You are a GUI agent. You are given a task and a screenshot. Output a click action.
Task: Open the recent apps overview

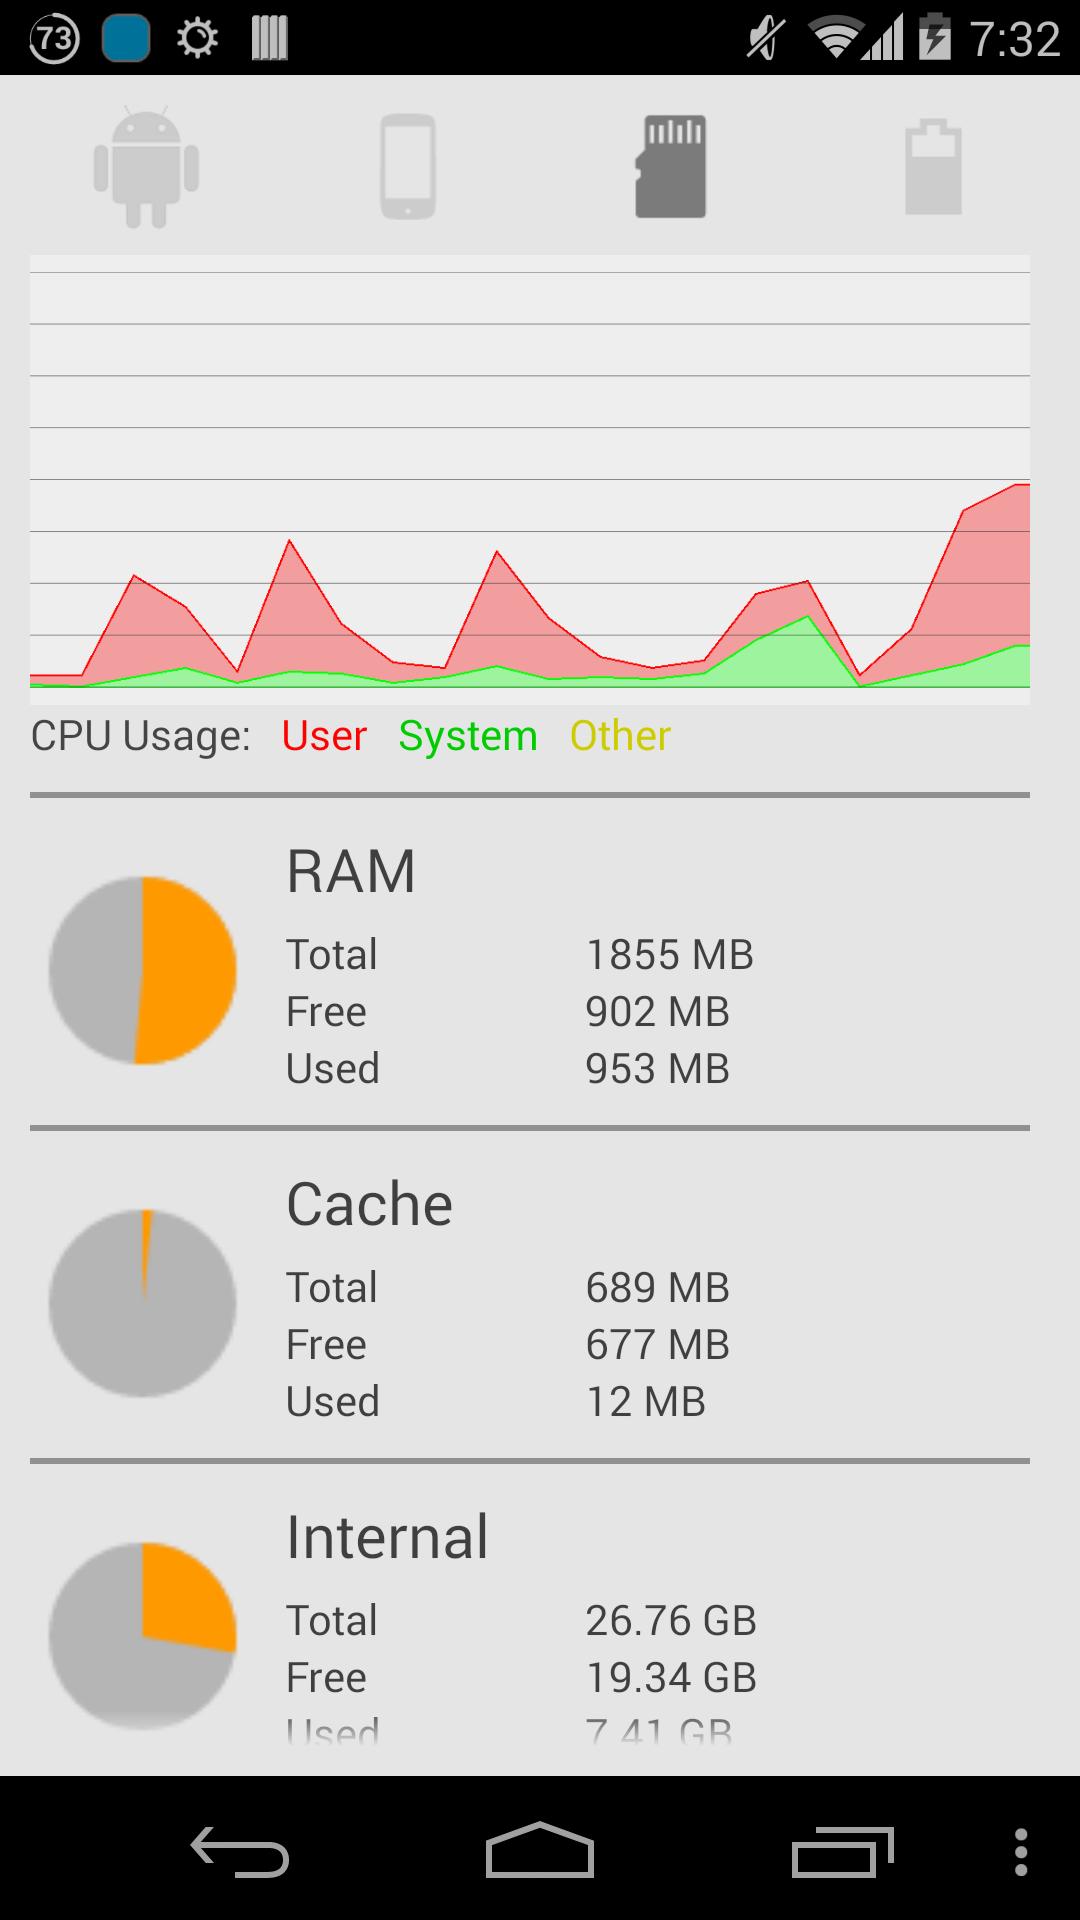(x=842, y=1851)
